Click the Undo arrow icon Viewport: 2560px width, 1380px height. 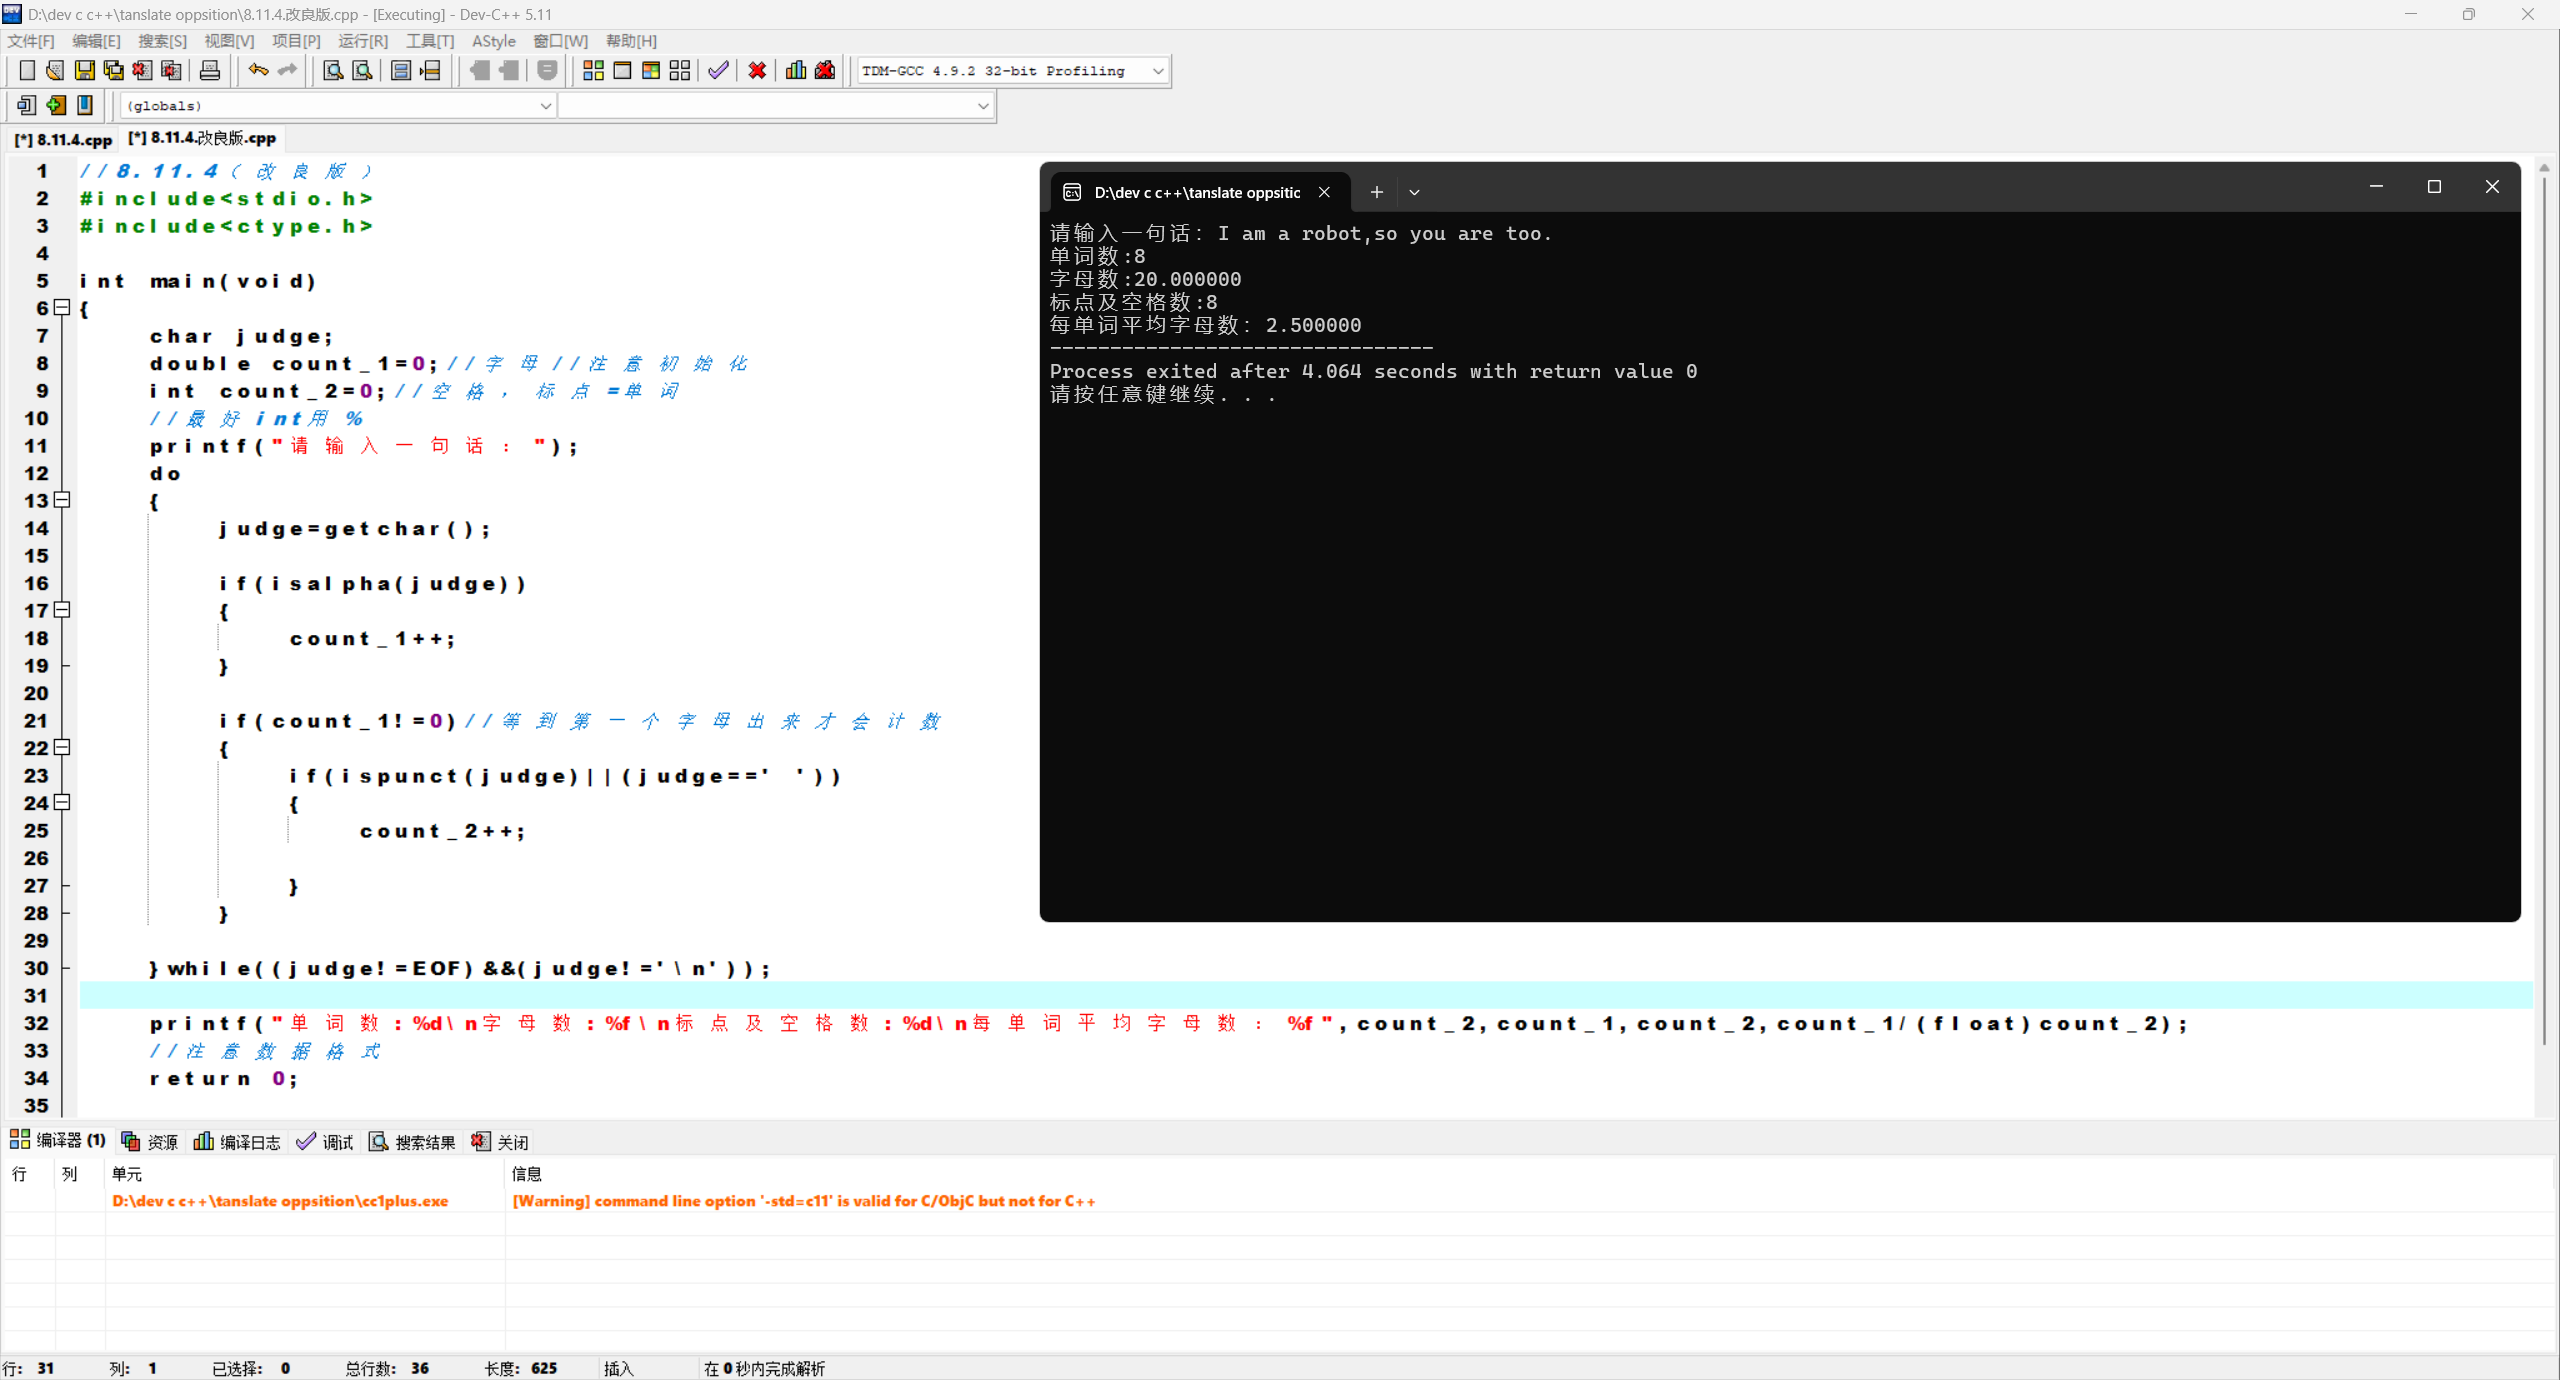coord(258,71)
